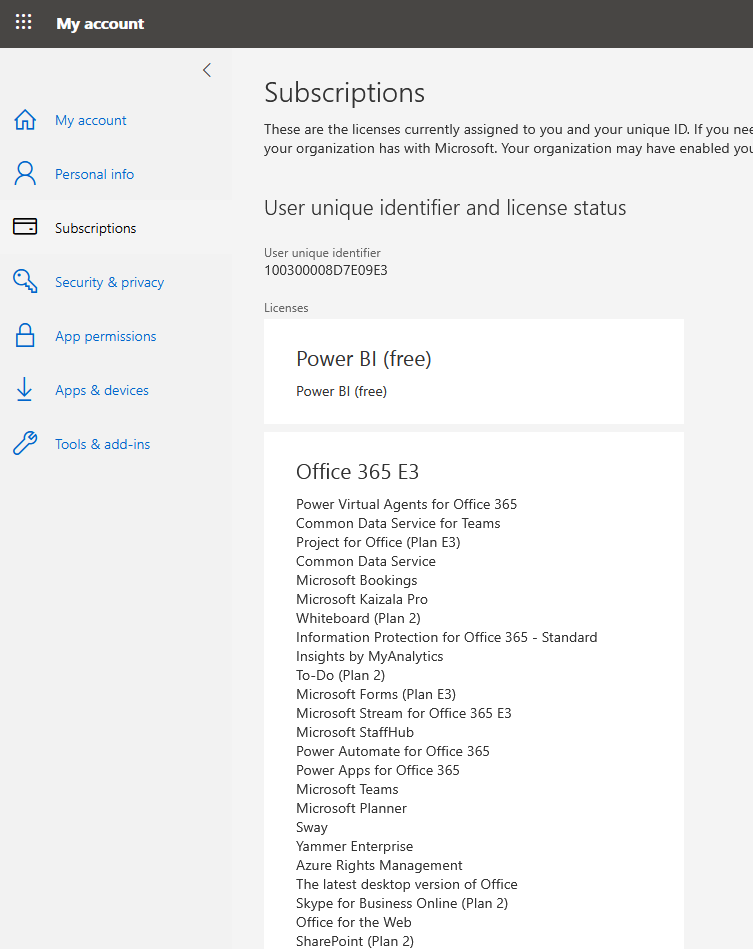
Task: Click the Sway entry
Action: tap(312, 827)
